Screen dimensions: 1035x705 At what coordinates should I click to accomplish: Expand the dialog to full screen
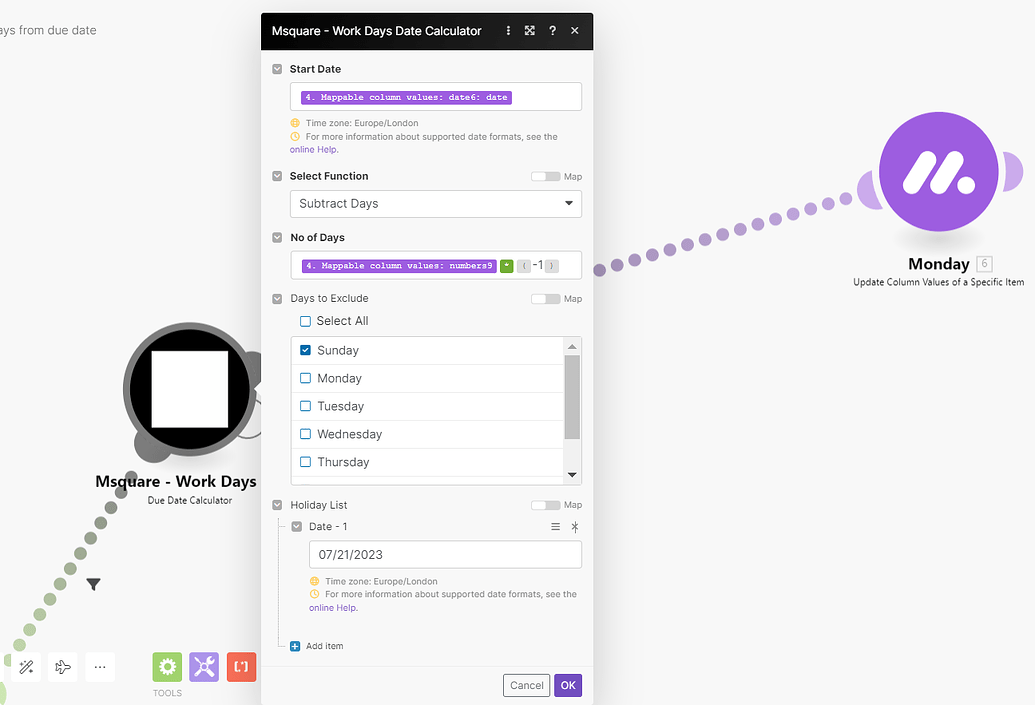529,30
